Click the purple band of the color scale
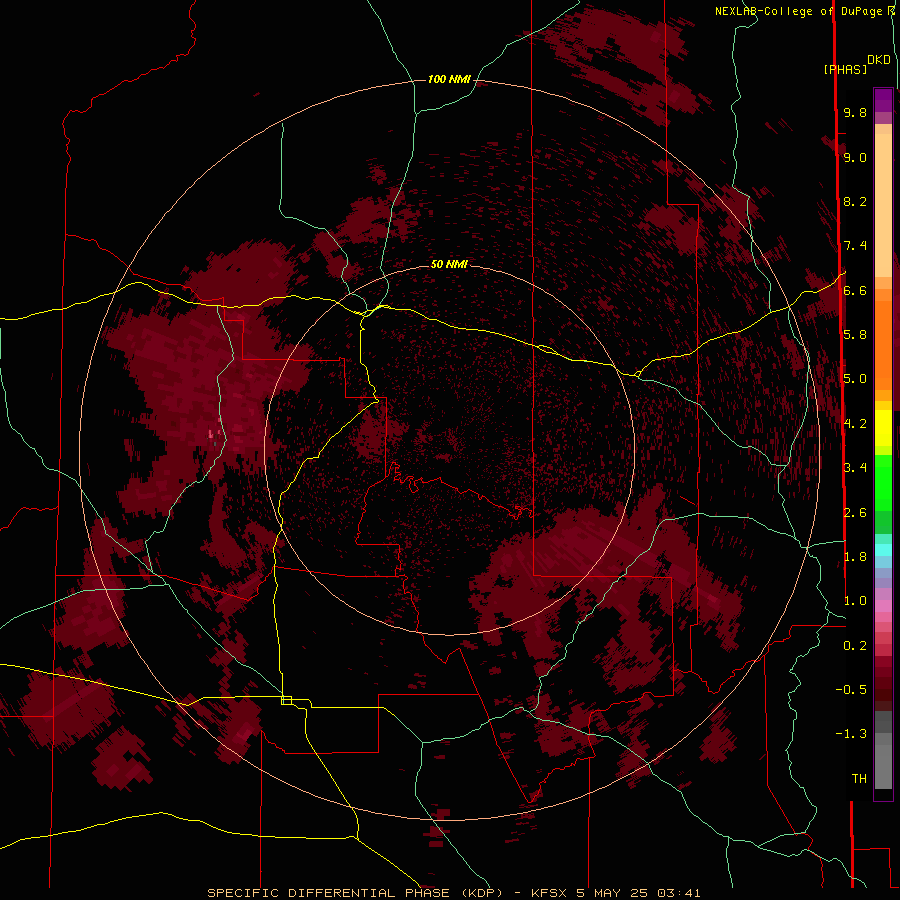The height and width of the screenshot is (900, 900). (883, 100)
